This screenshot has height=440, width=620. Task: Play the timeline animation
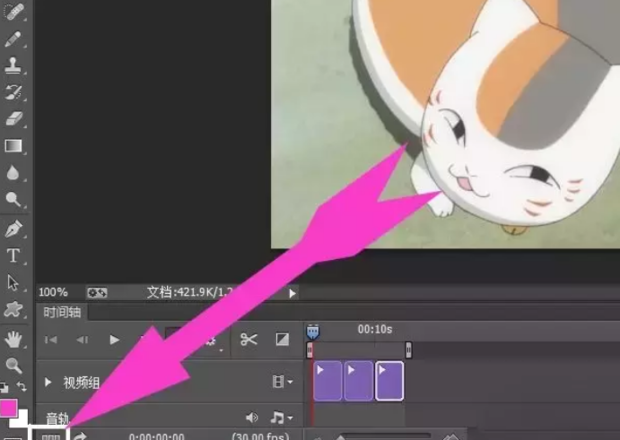point(114,340)
